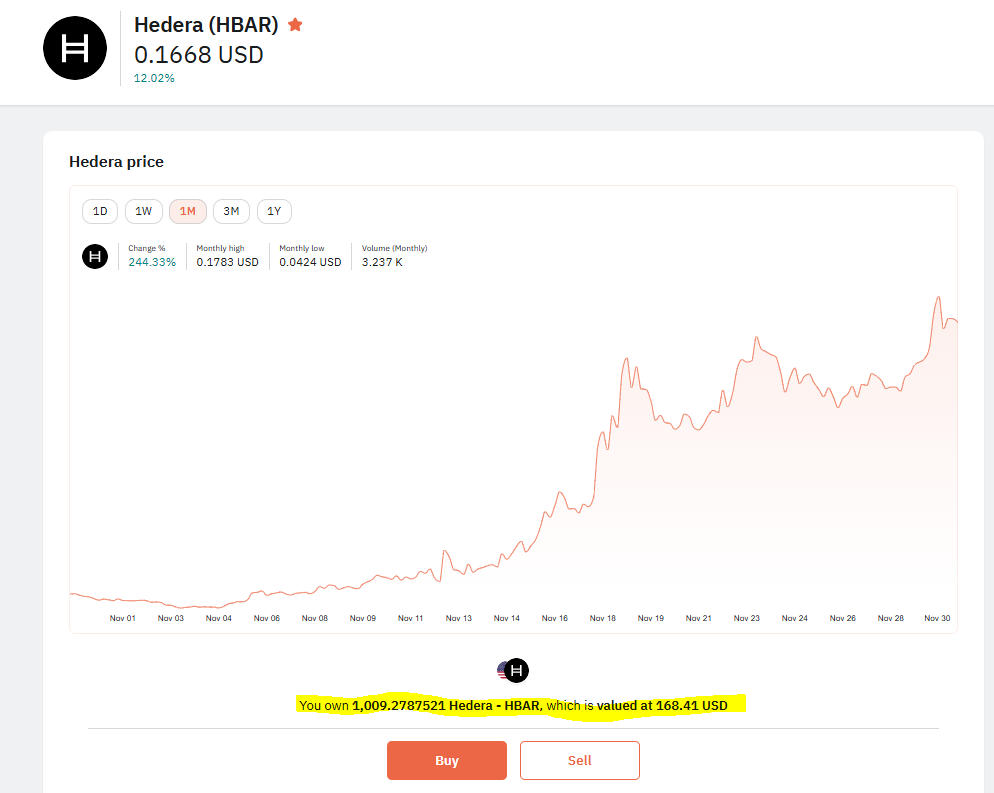Select the 3M chart range

coord(231,211)
